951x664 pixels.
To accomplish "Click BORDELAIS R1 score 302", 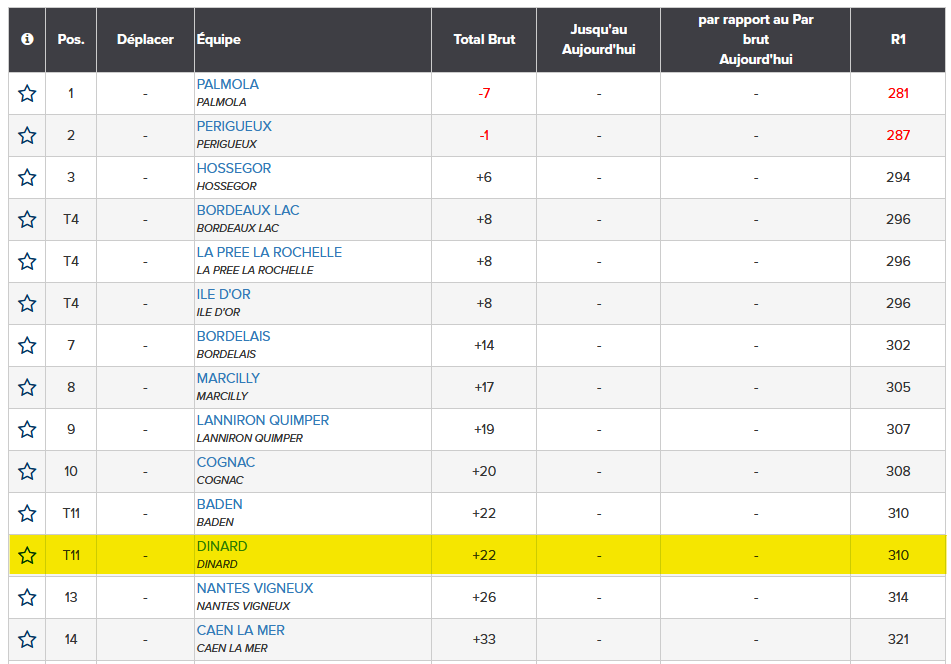I will [898, 346].
